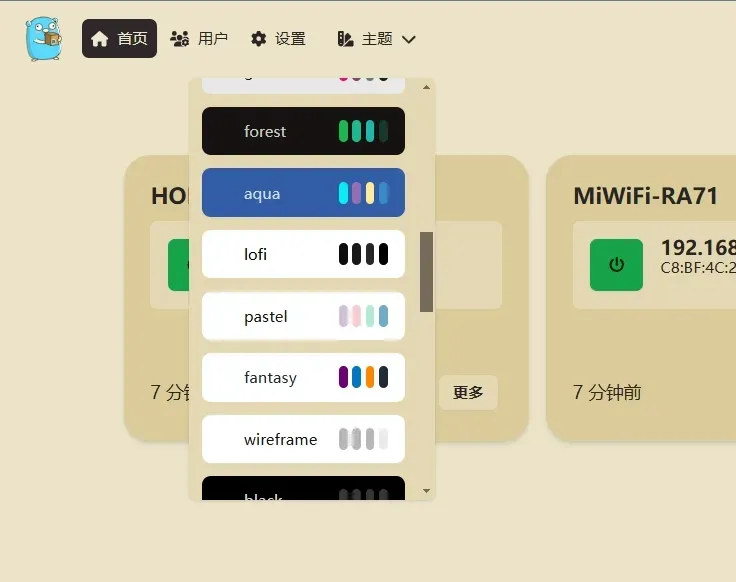The image size is (736, 582).
Task: Click the house icon in 首页
Action: [100, 39]
